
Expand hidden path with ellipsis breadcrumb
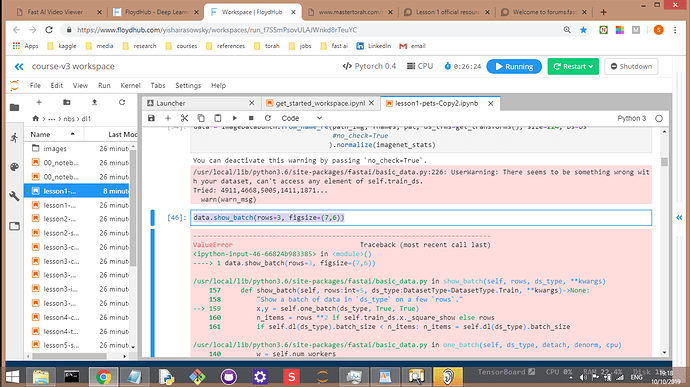(x=52, y=119)
